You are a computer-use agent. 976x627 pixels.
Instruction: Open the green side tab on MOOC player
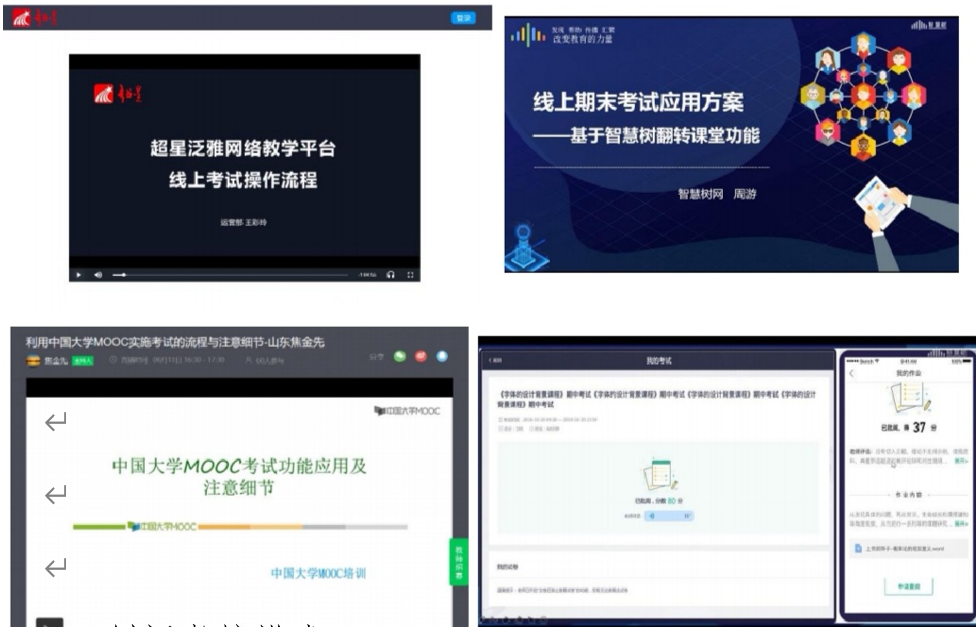tap(458, 561)
